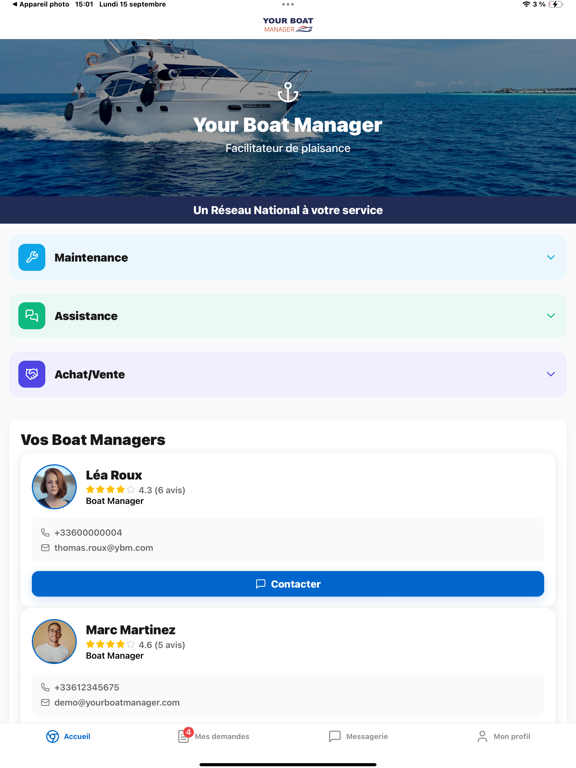
Task: Email thomas.roux@ybm.com
Action: pyautogui.click(x=103, y=548)
